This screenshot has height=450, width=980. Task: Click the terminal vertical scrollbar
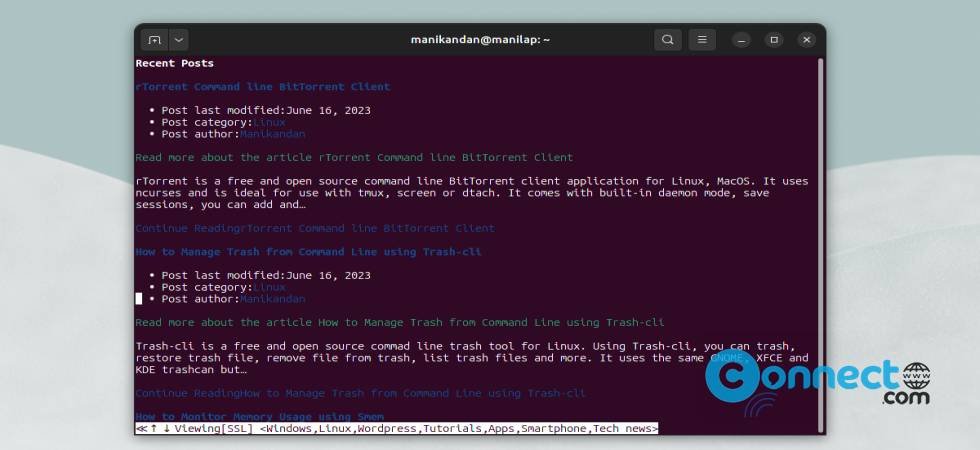(x=820, y=244)
